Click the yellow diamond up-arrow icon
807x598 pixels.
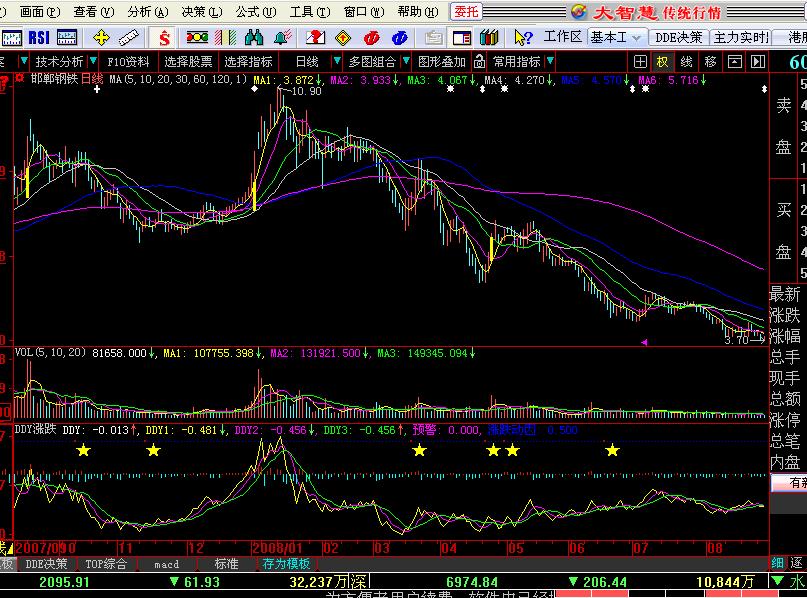pyautogui.click(x=343, y=38)
